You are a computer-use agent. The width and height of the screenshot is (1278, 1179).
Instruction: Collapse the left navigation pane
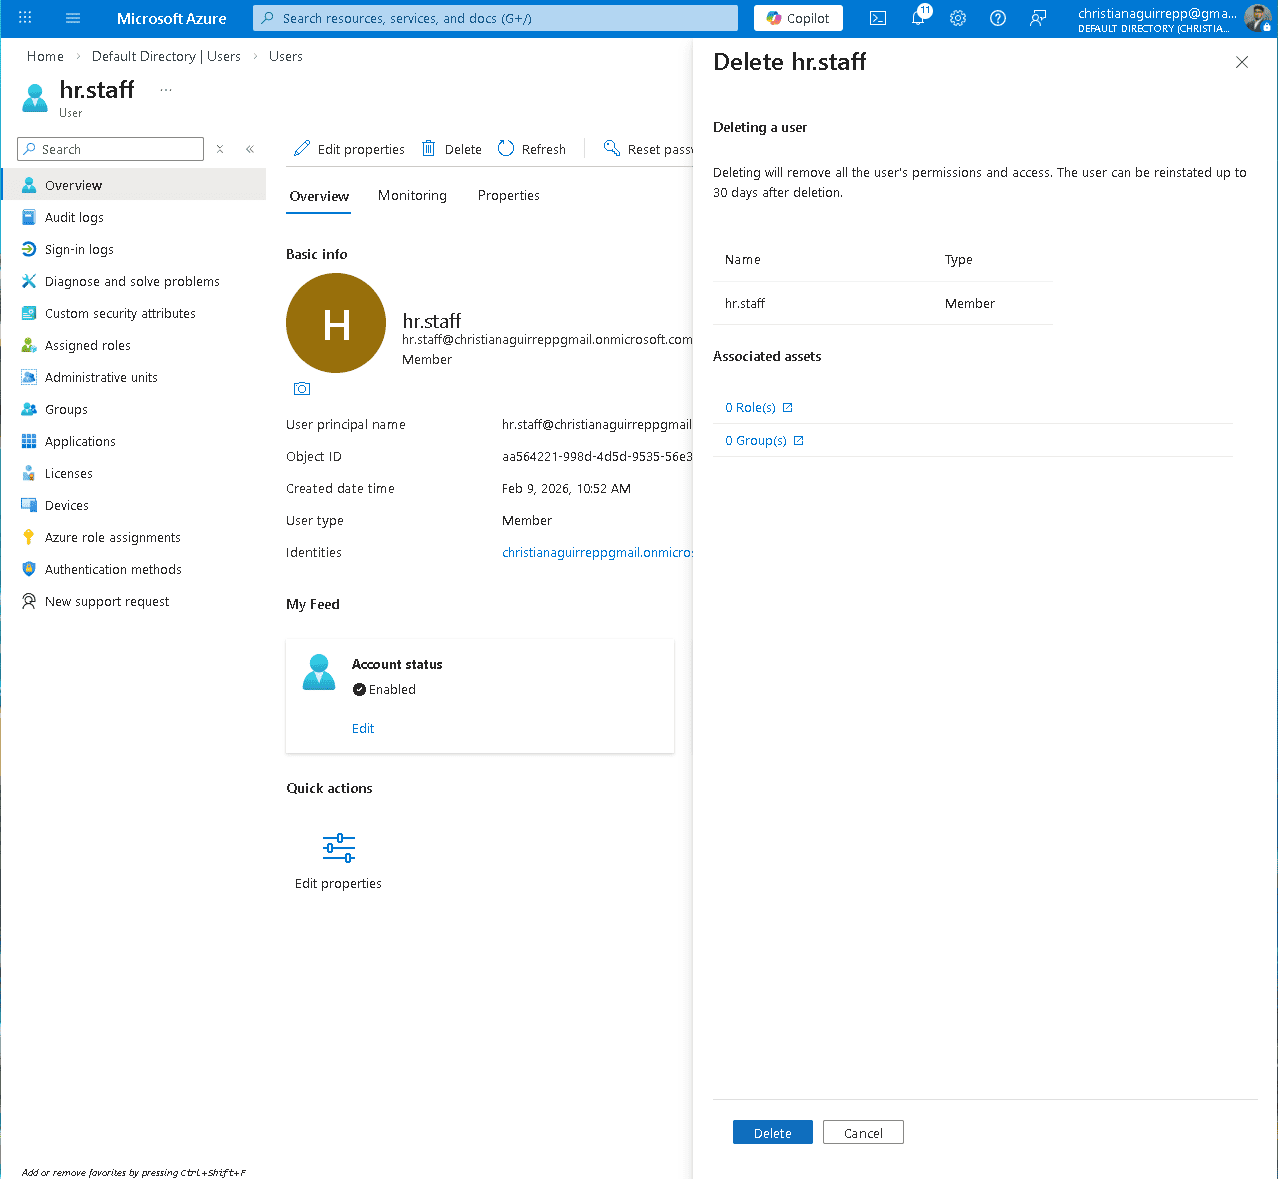250,148
